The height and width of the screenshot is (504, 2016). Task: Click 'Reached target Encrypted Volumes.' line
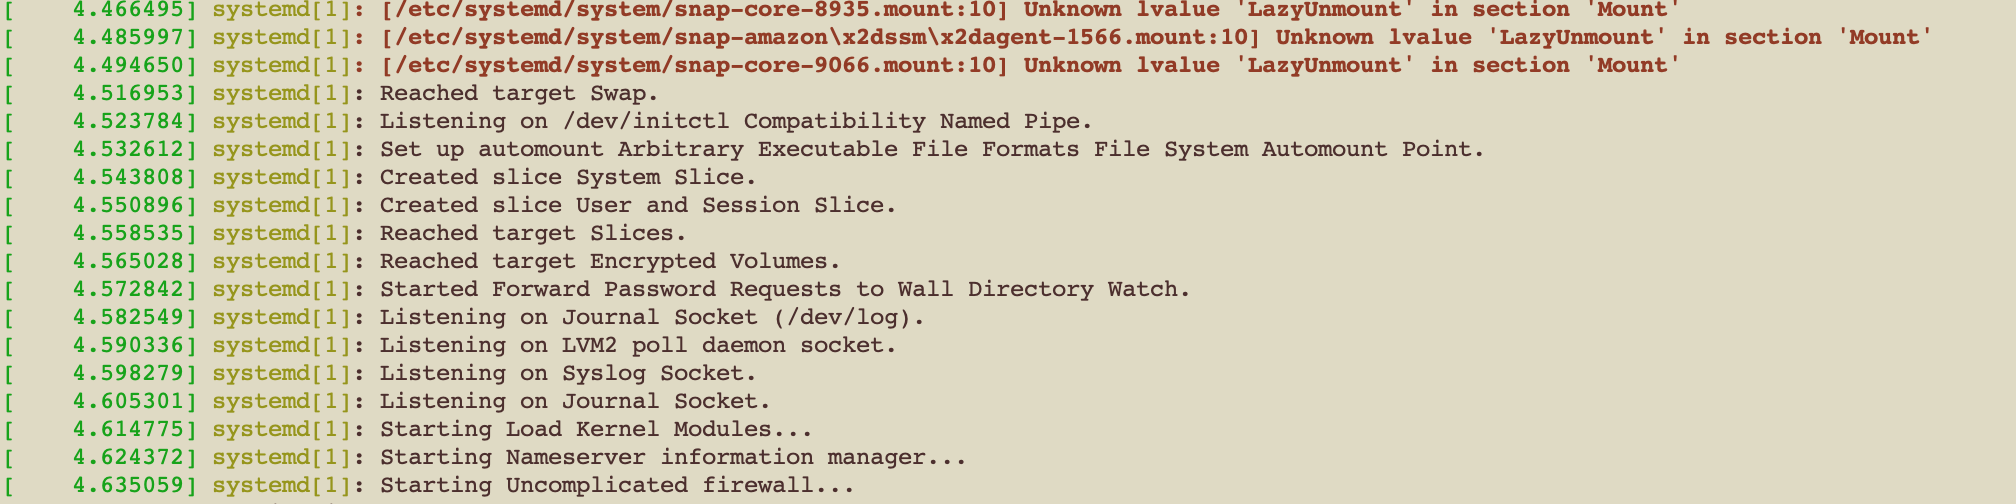click(x=610, y=262)
